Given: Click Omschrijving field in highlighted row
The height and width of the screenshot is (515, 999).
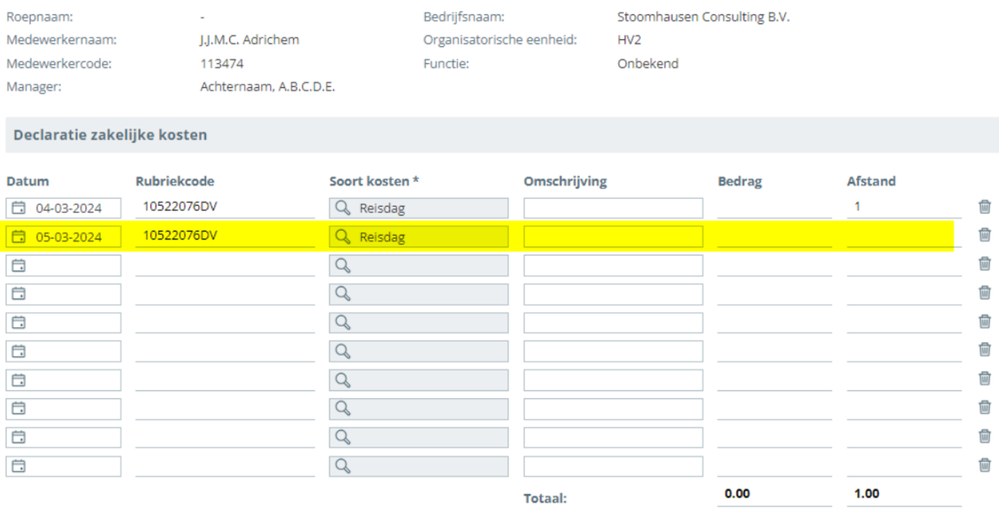Looking at the screenshot, I should tap(612, 237).
